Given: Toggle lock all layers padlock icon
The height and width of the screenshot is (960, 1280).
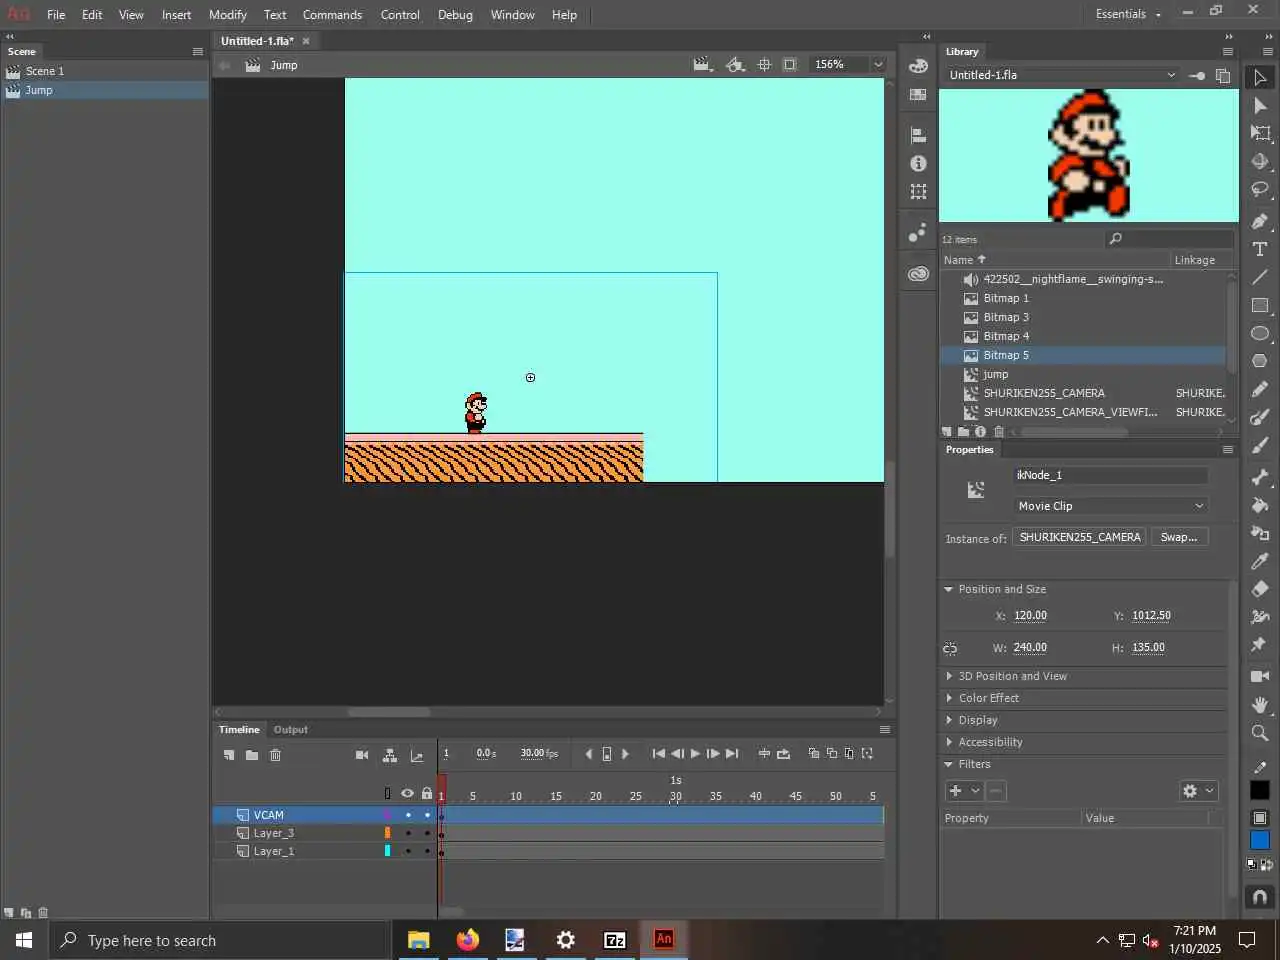Looking at the screenshot, I should (427, 793).
